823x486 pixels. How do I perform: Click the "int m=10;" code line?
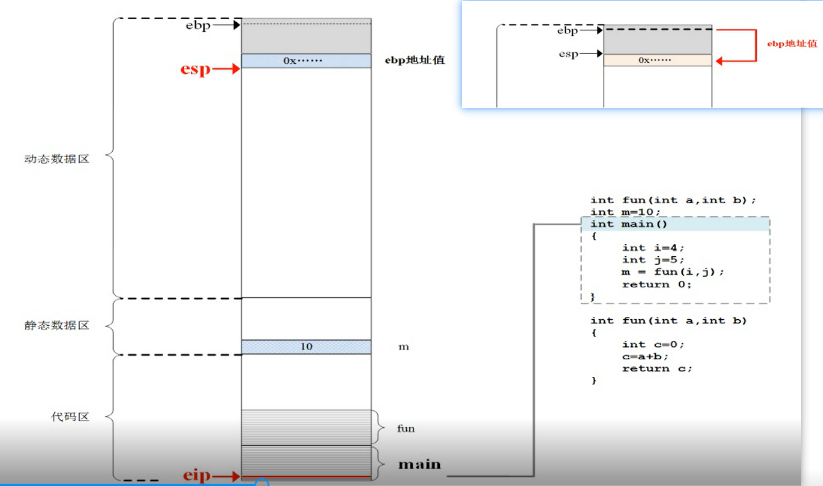click(625, 212)
